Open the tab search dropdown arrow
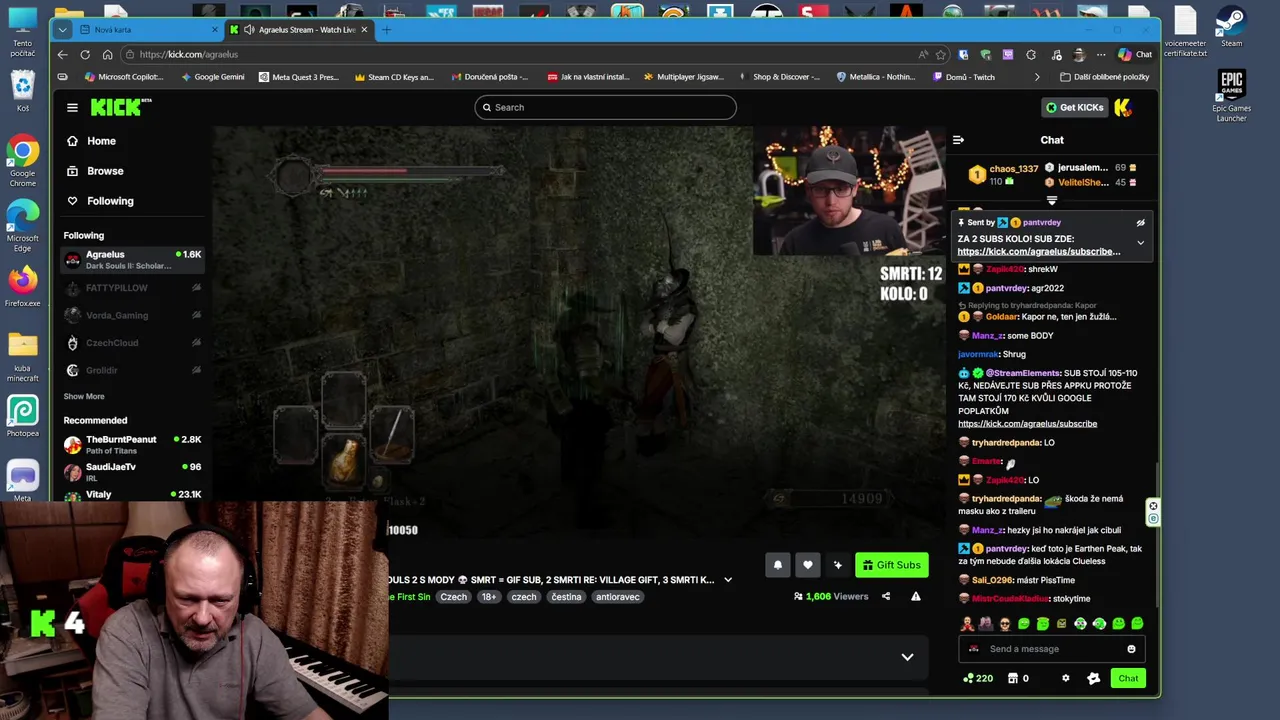 62,30
